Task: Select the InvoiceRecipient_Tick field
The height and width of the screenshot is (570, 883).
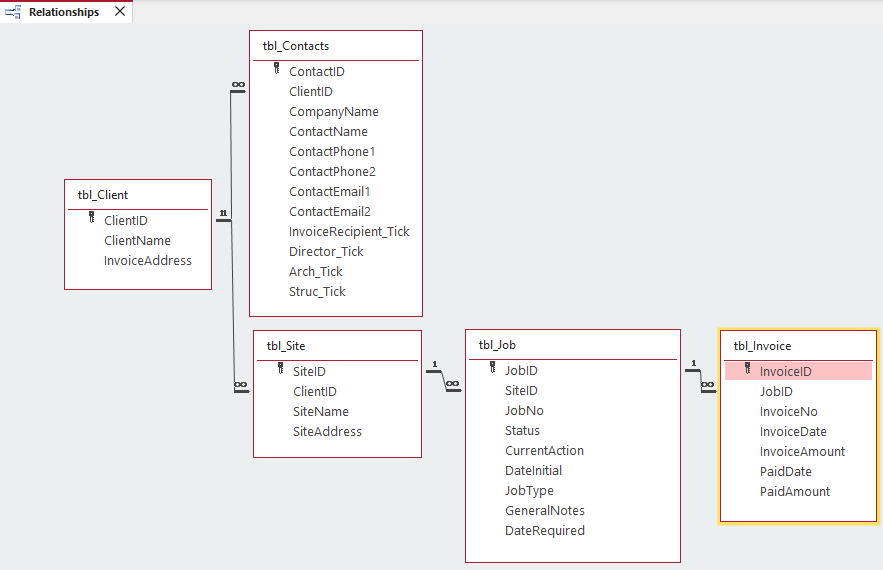Action: click(x=349, y=231)
